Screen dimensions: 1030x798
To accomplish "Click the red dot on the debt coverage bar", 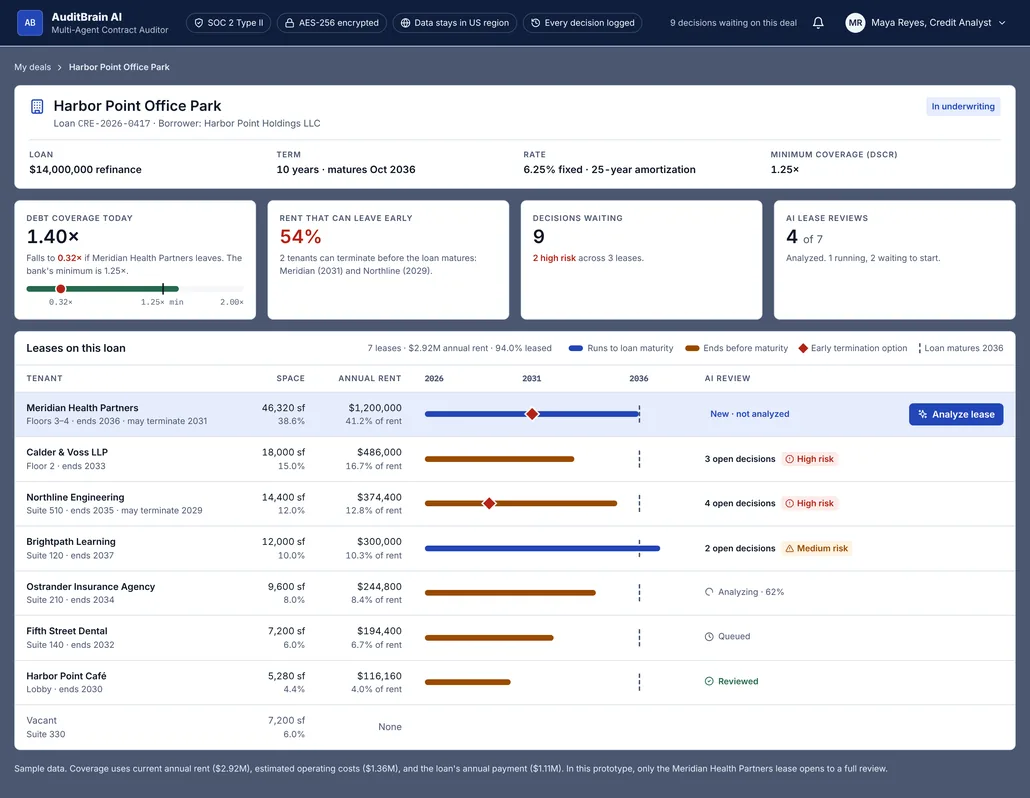I will [x=60, y=289].
